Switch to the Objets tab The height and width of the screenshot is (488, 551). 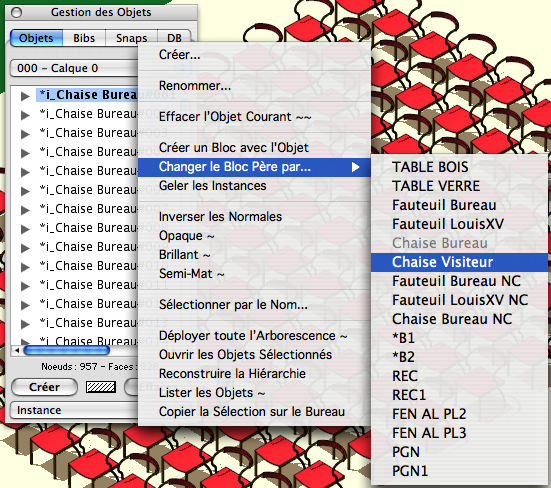37,38
